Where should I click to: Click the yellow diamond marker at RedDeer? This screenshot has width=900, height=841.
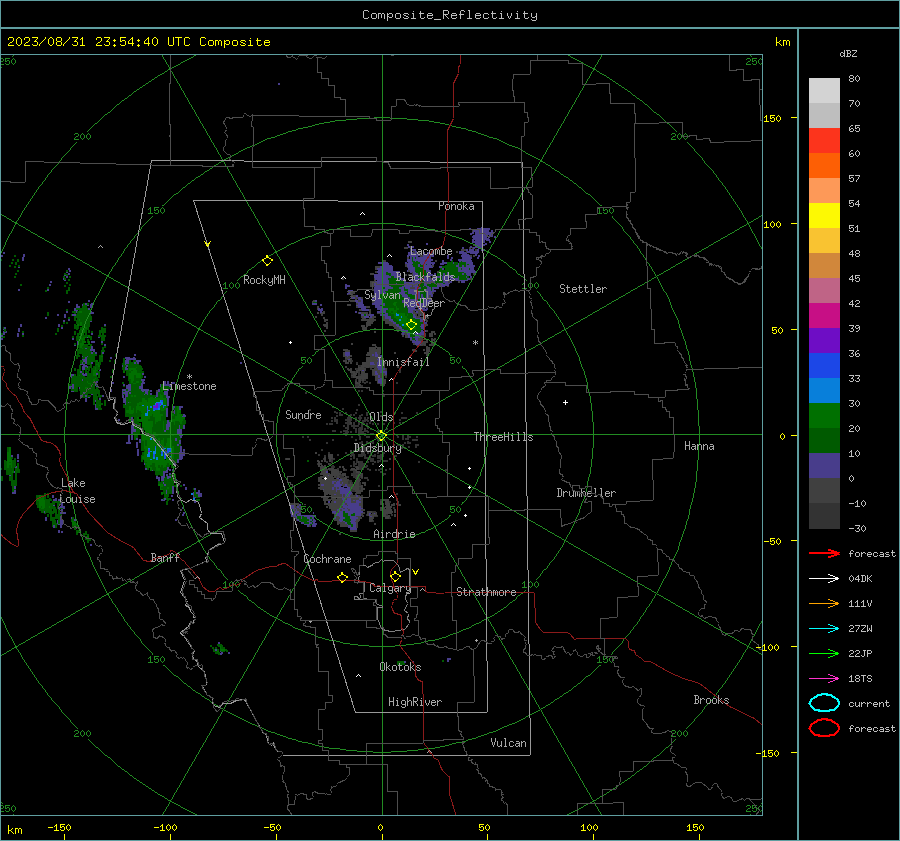411,325
